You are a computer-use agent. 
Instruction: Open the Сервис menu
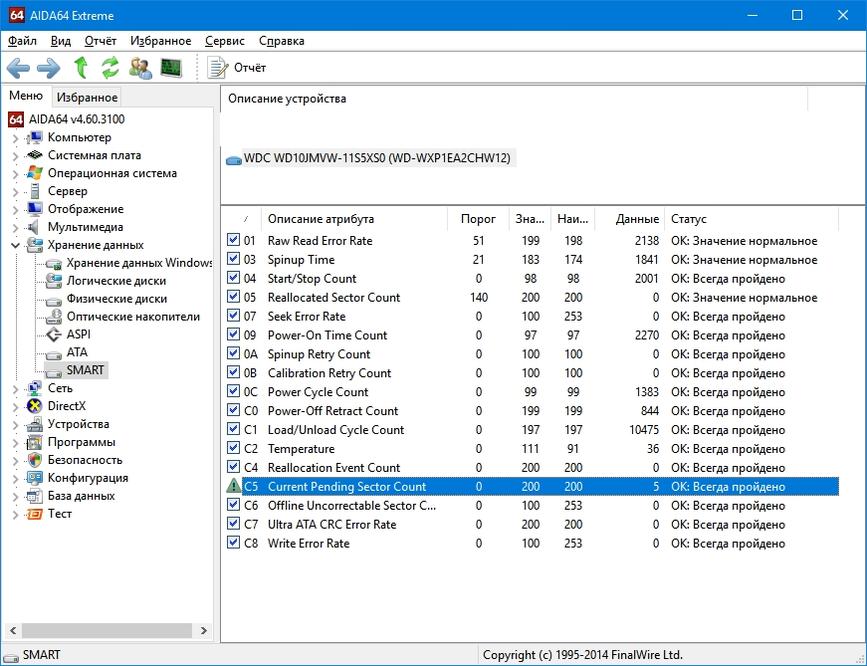(x=225, y=41)
